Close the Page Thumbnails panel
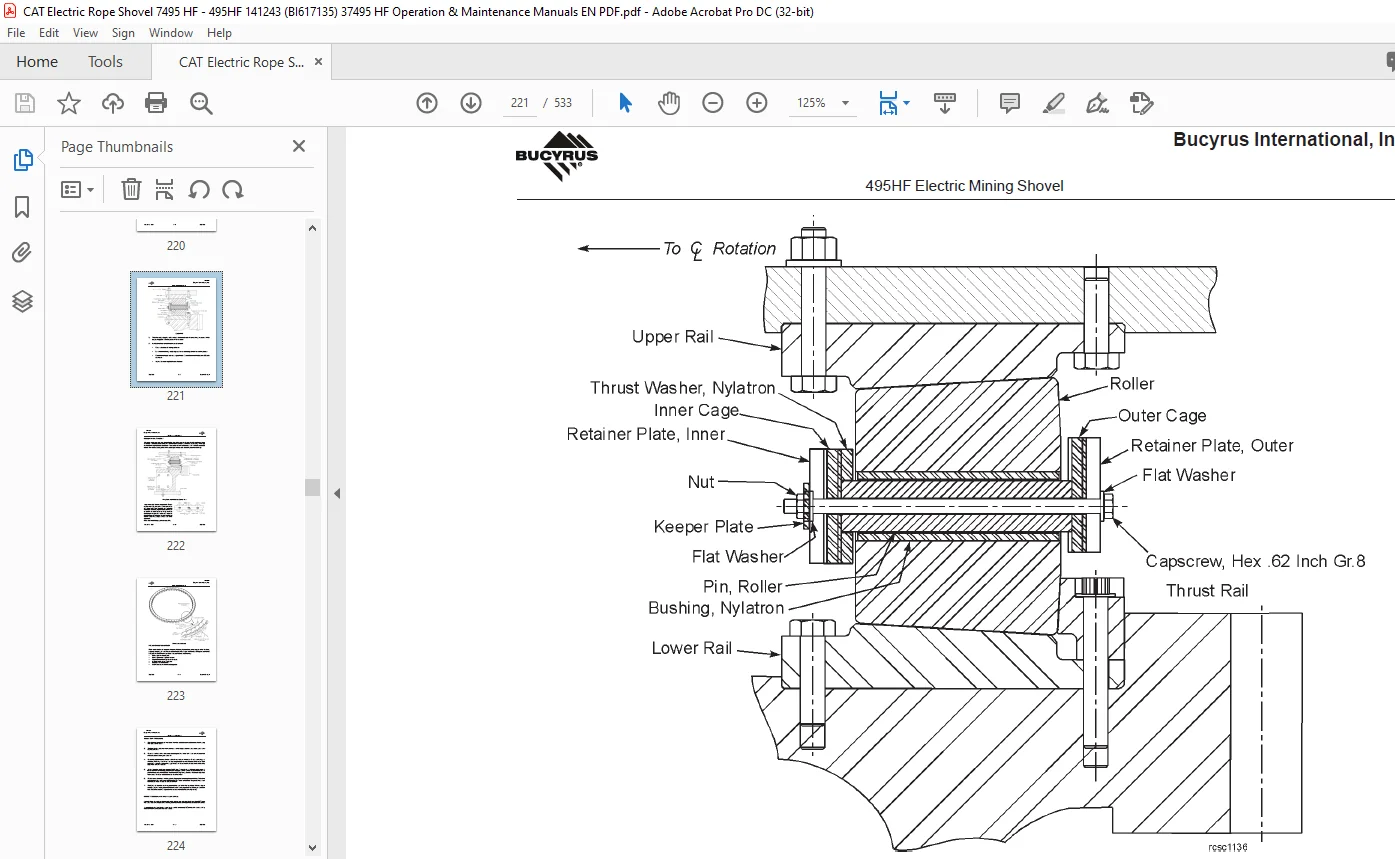 tap(298, 146)
